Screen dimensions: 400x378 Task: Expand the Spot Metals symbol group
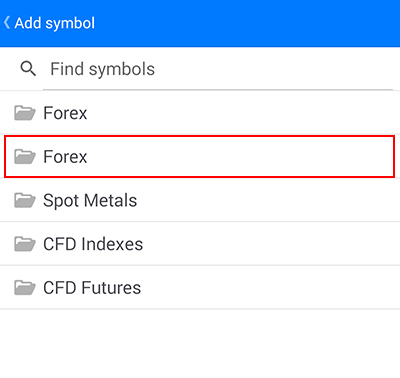[200, 200]
